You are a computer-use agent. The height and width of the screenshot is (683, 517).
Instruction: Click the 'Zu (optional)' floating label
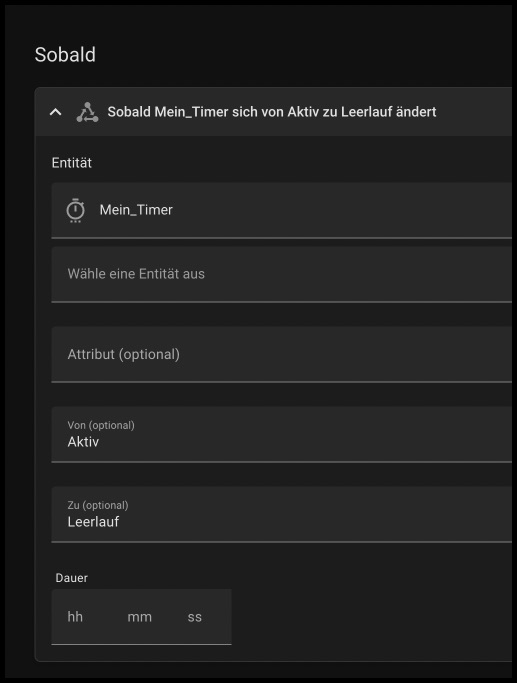click(98, 505)
